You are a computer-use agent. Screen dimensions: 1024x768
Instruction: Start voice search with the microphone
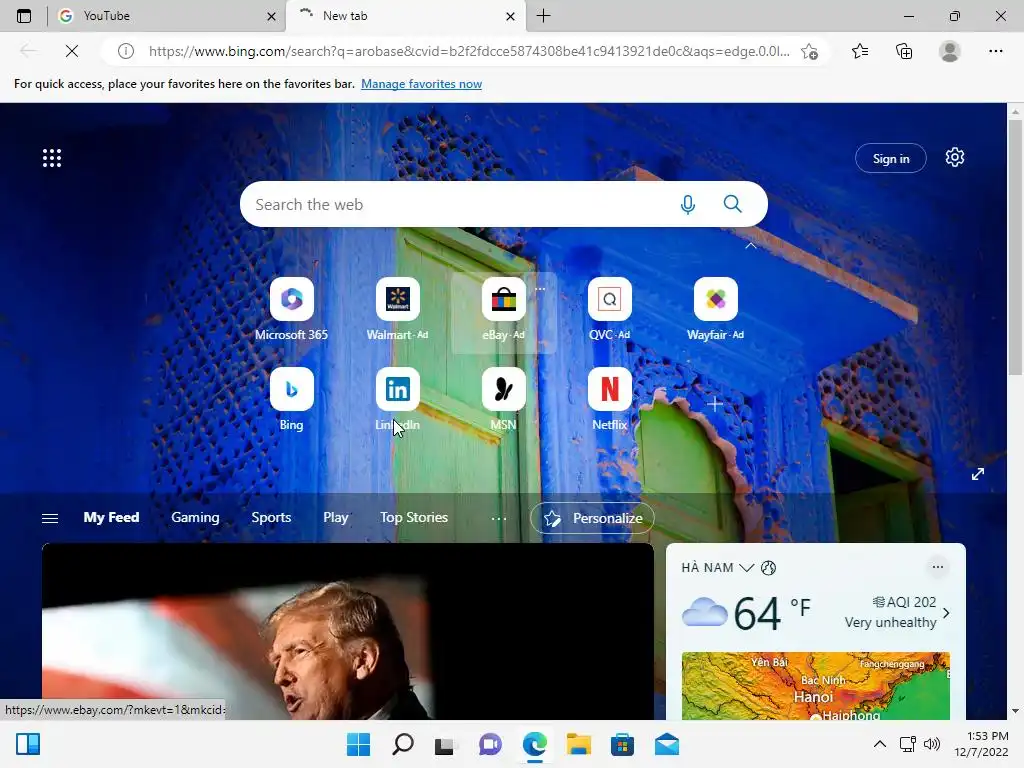687,204
